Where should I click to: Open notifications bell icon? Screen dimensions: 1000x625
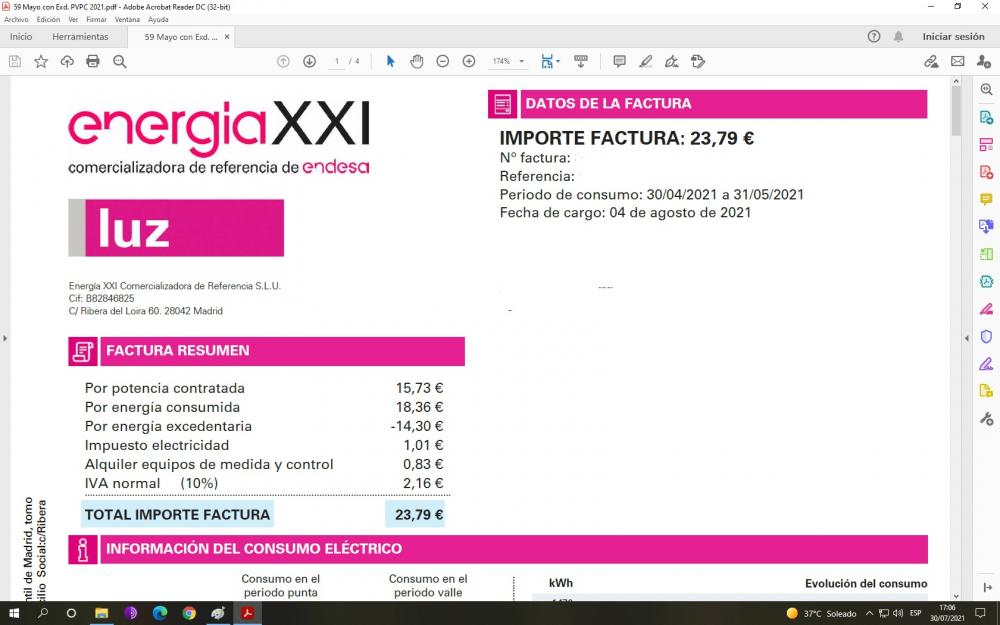pyautogui.click(x=898, y=36)
